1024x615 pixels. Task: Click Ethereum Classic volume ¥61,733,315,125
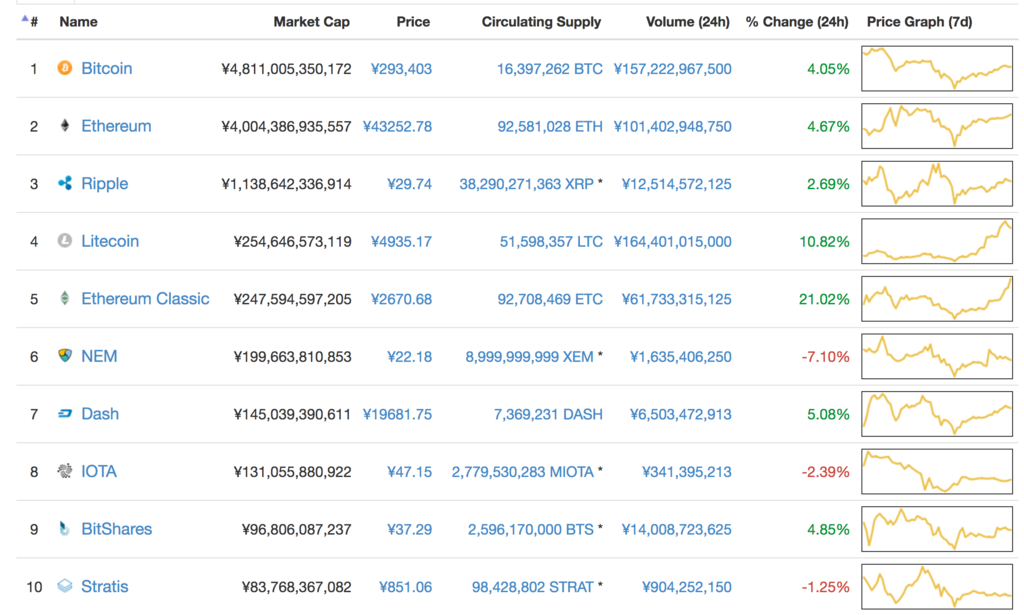677,299
